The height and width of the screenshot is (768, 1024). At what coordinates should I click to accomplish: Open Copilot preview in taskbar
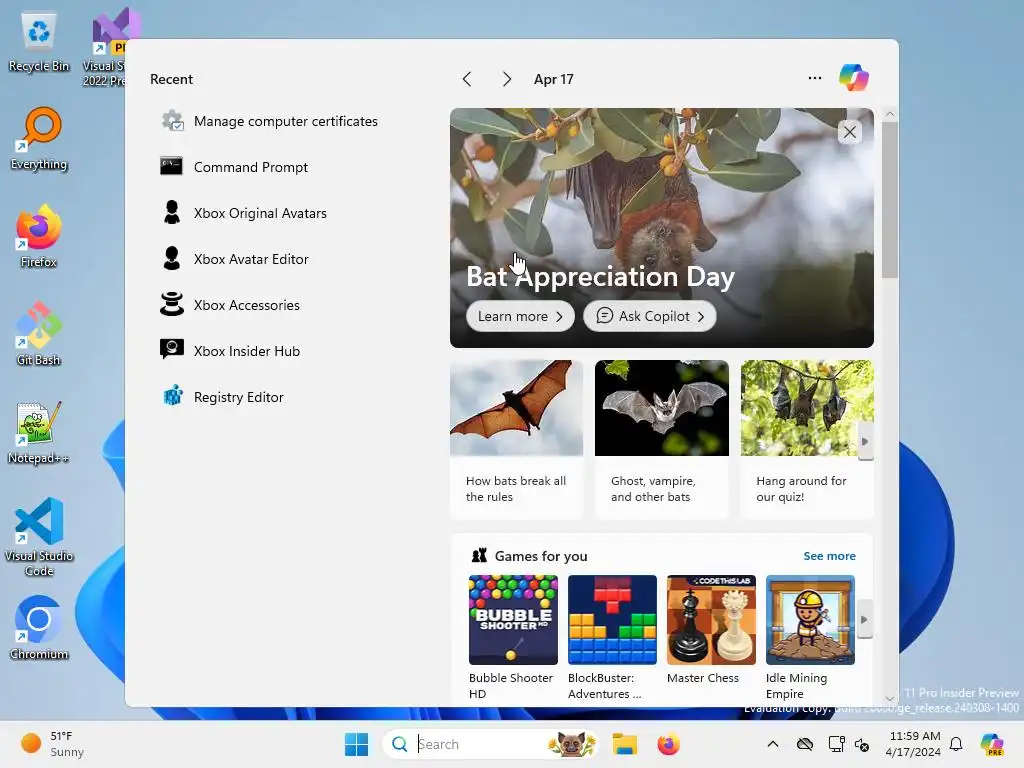coord(991,744)
